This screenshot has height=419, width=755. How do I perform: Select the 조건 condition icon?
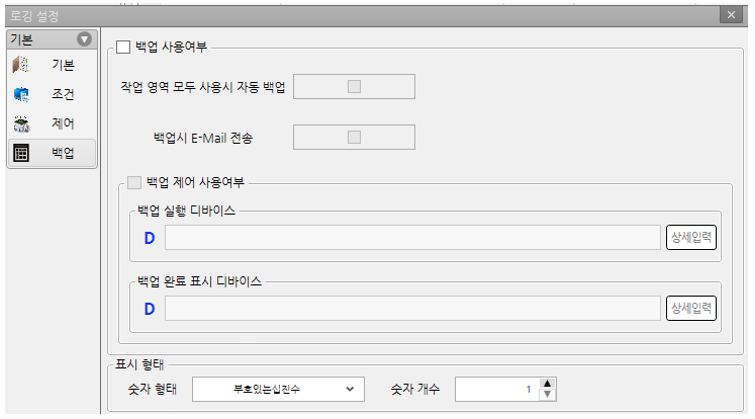click(x=21, y=94)
